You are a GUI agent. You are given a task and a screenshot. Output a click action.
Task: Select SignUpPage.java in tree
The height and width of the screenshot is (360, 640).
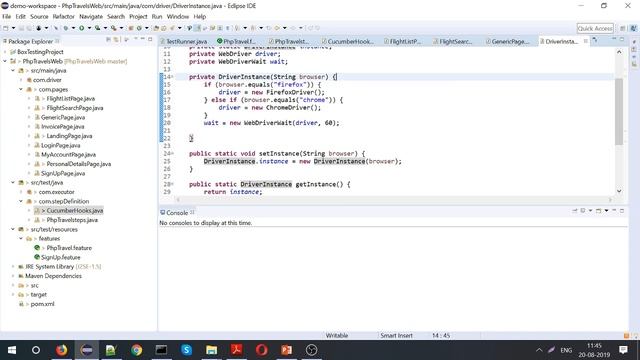[63, 173]
